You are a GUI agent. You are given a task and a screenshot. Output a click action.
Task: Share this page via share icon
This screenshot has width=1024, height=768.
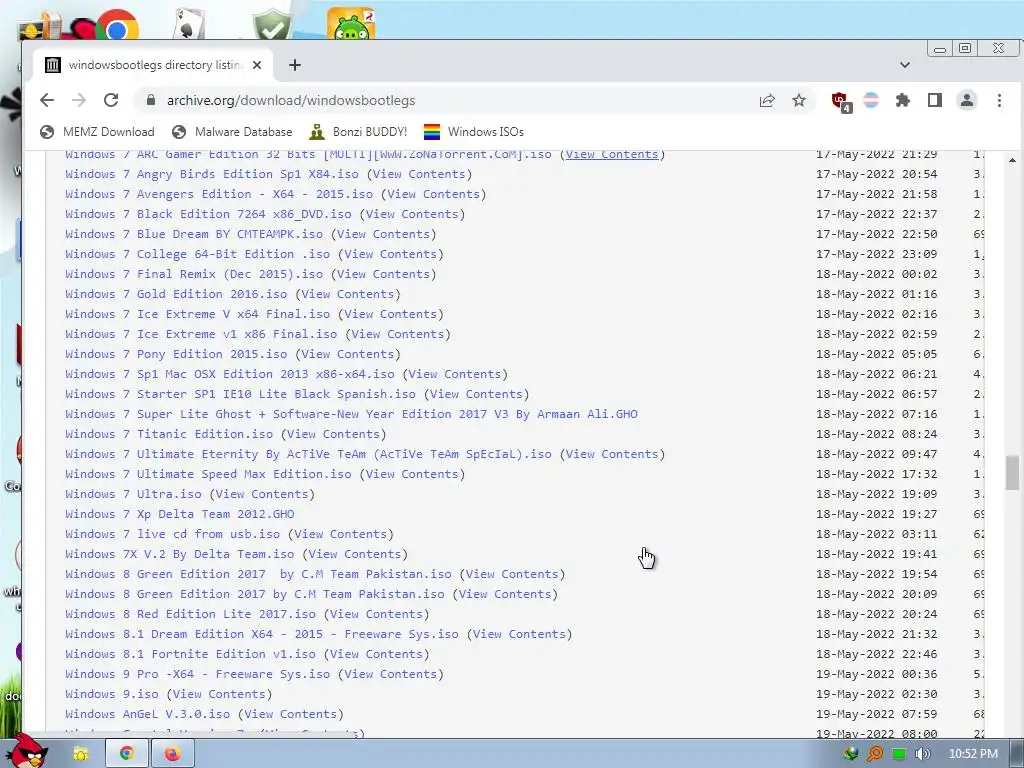coord(767,101)
